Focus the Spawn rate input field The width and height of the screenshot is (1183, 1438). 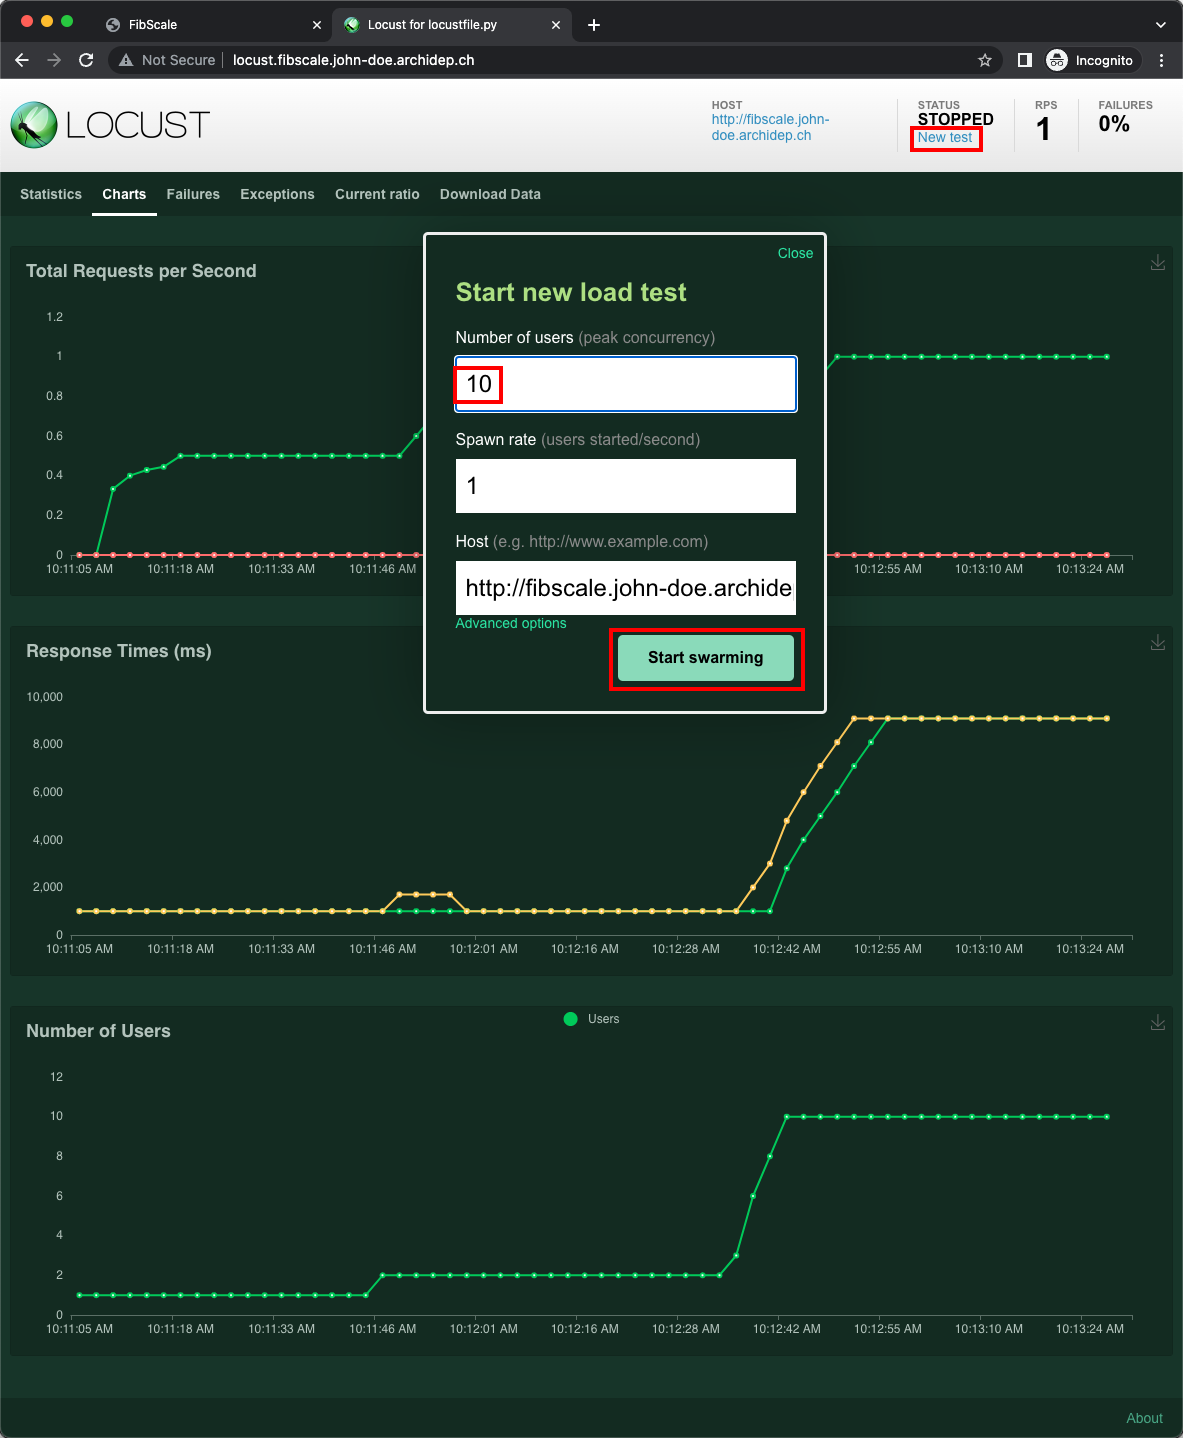click(625, 486)
